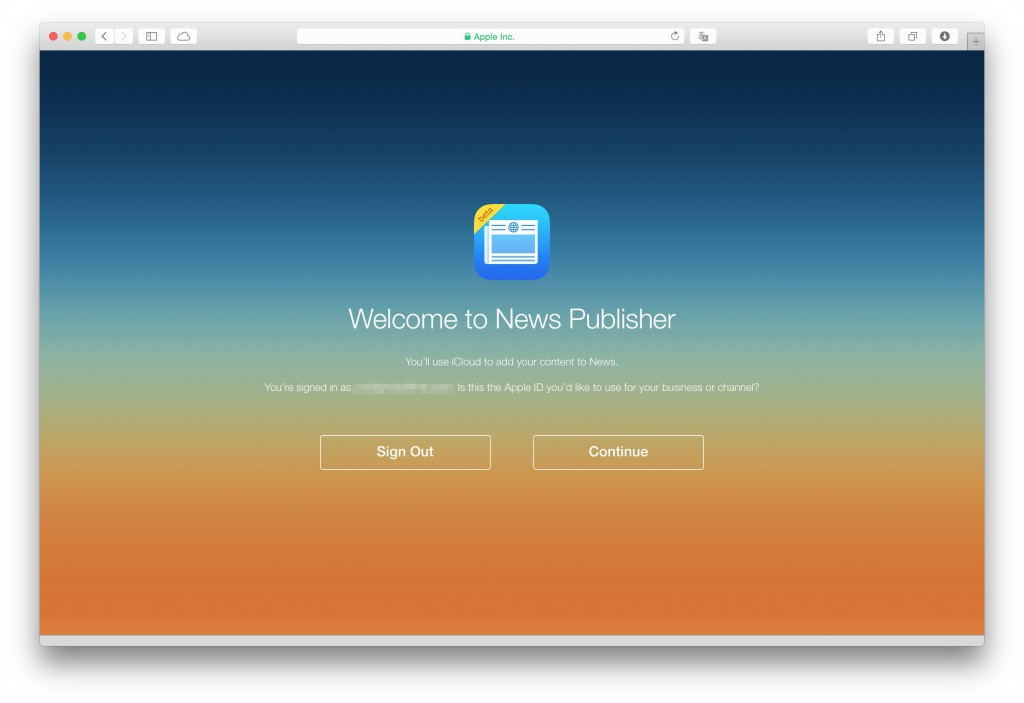Open the iCloud Tabs cloud icon

point(184,37)
